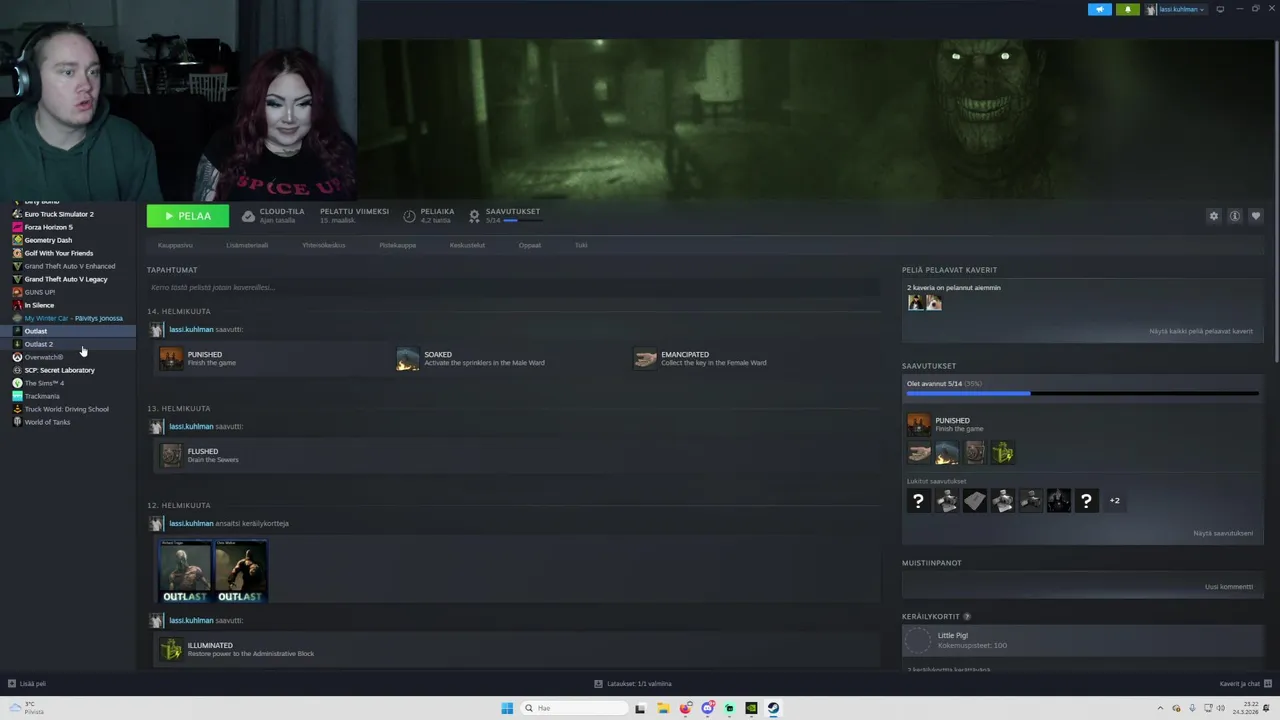This screenshot has height=720, width=1280.
Task: Click the first friend avatar under Peliä pelaavat kaverit
Action: pos(915,303)
